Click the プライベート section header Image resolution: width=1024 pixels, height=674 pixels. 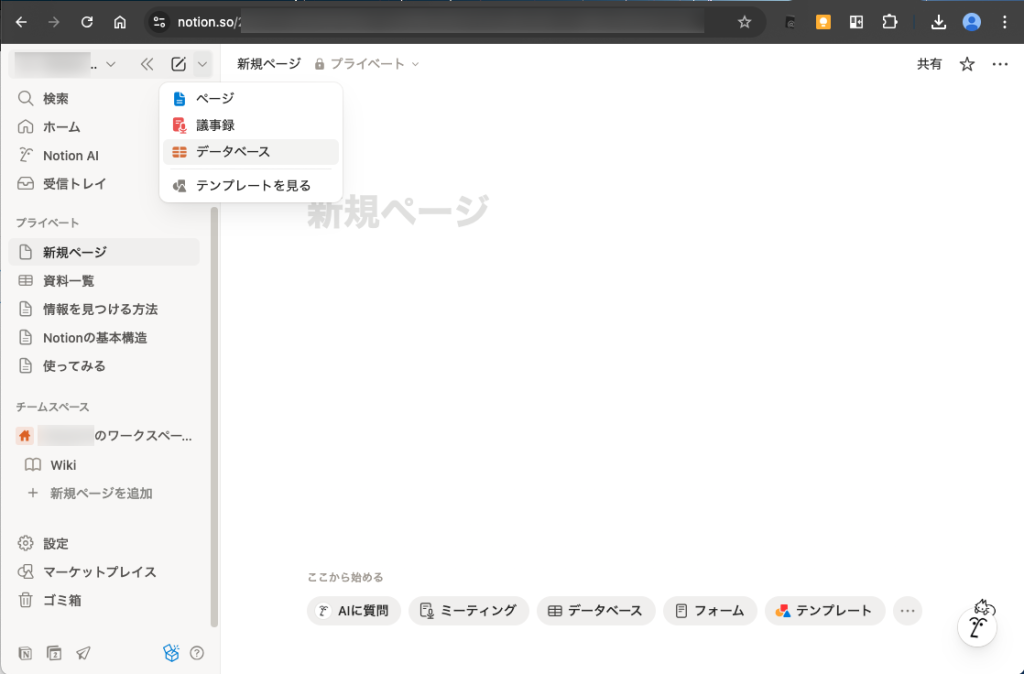[47, 223]
